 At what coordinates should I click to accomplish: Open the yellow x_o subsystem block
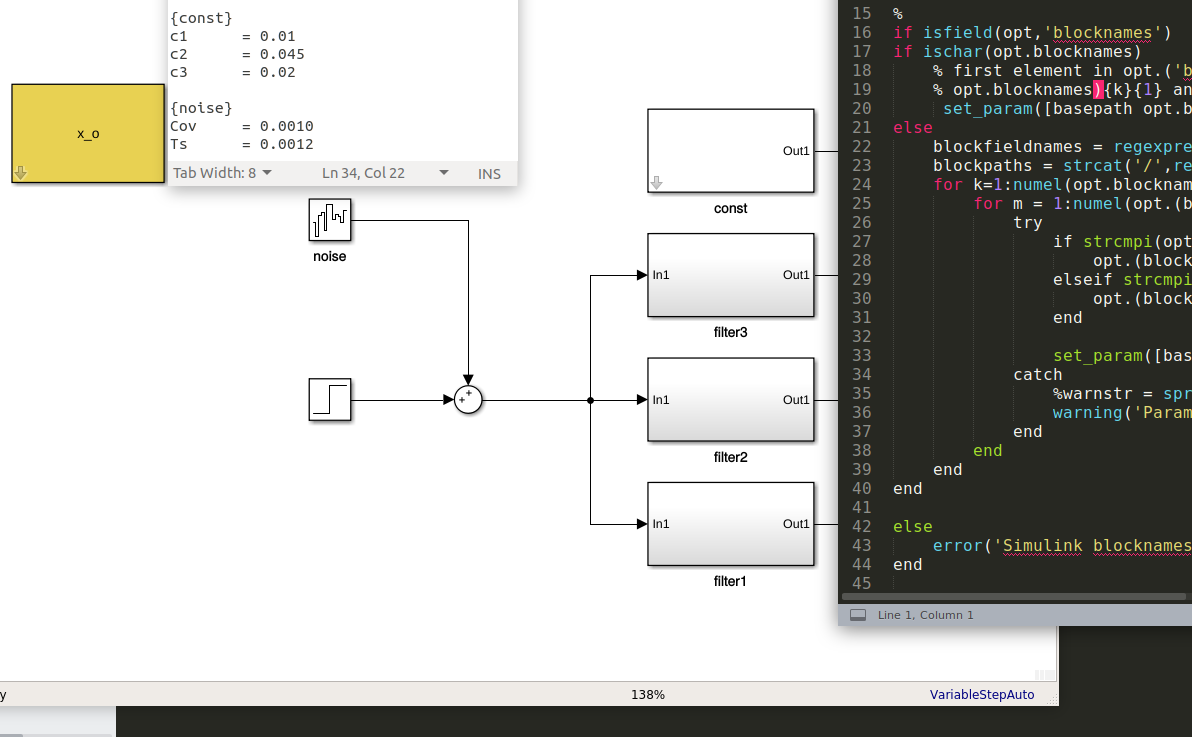click(x=88, y=133)
